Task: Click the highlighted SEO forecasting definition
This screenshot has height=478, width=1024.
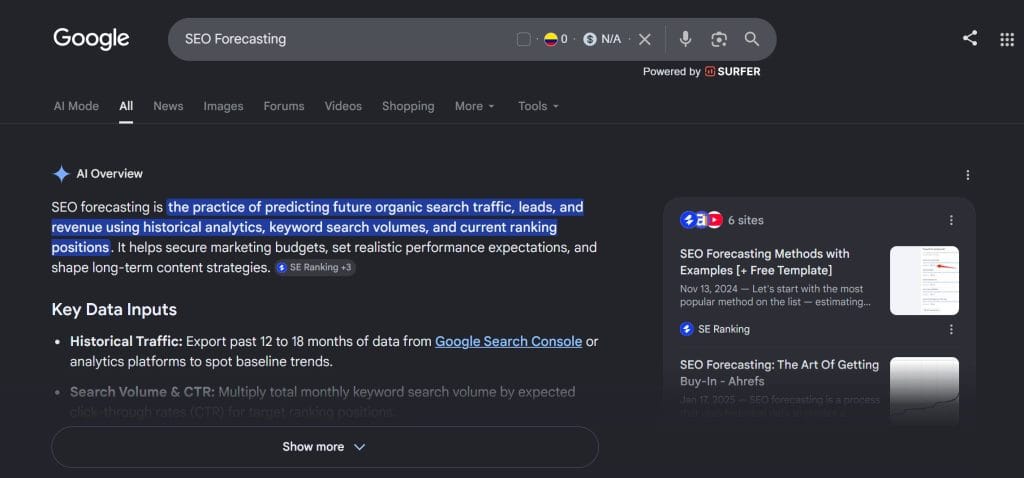Action: [x=317, y=227]
